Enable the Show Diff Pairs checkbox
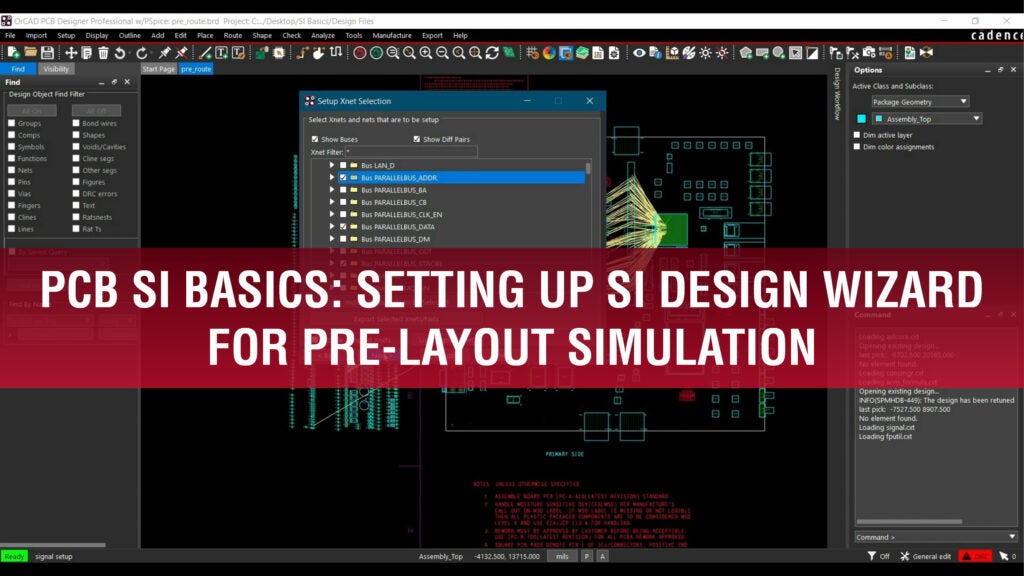Screen dimensions: 1024x576 417,137
